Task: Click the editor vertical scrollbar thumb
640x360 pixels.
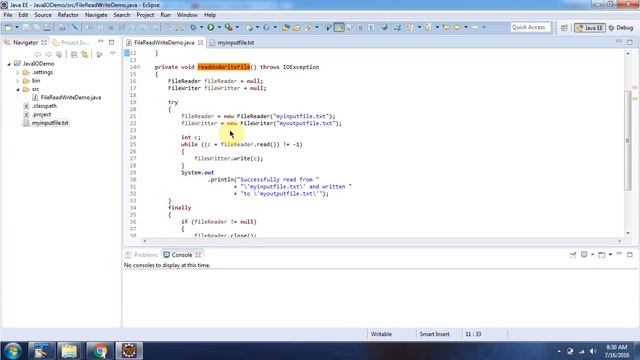Action: [628, 140]
